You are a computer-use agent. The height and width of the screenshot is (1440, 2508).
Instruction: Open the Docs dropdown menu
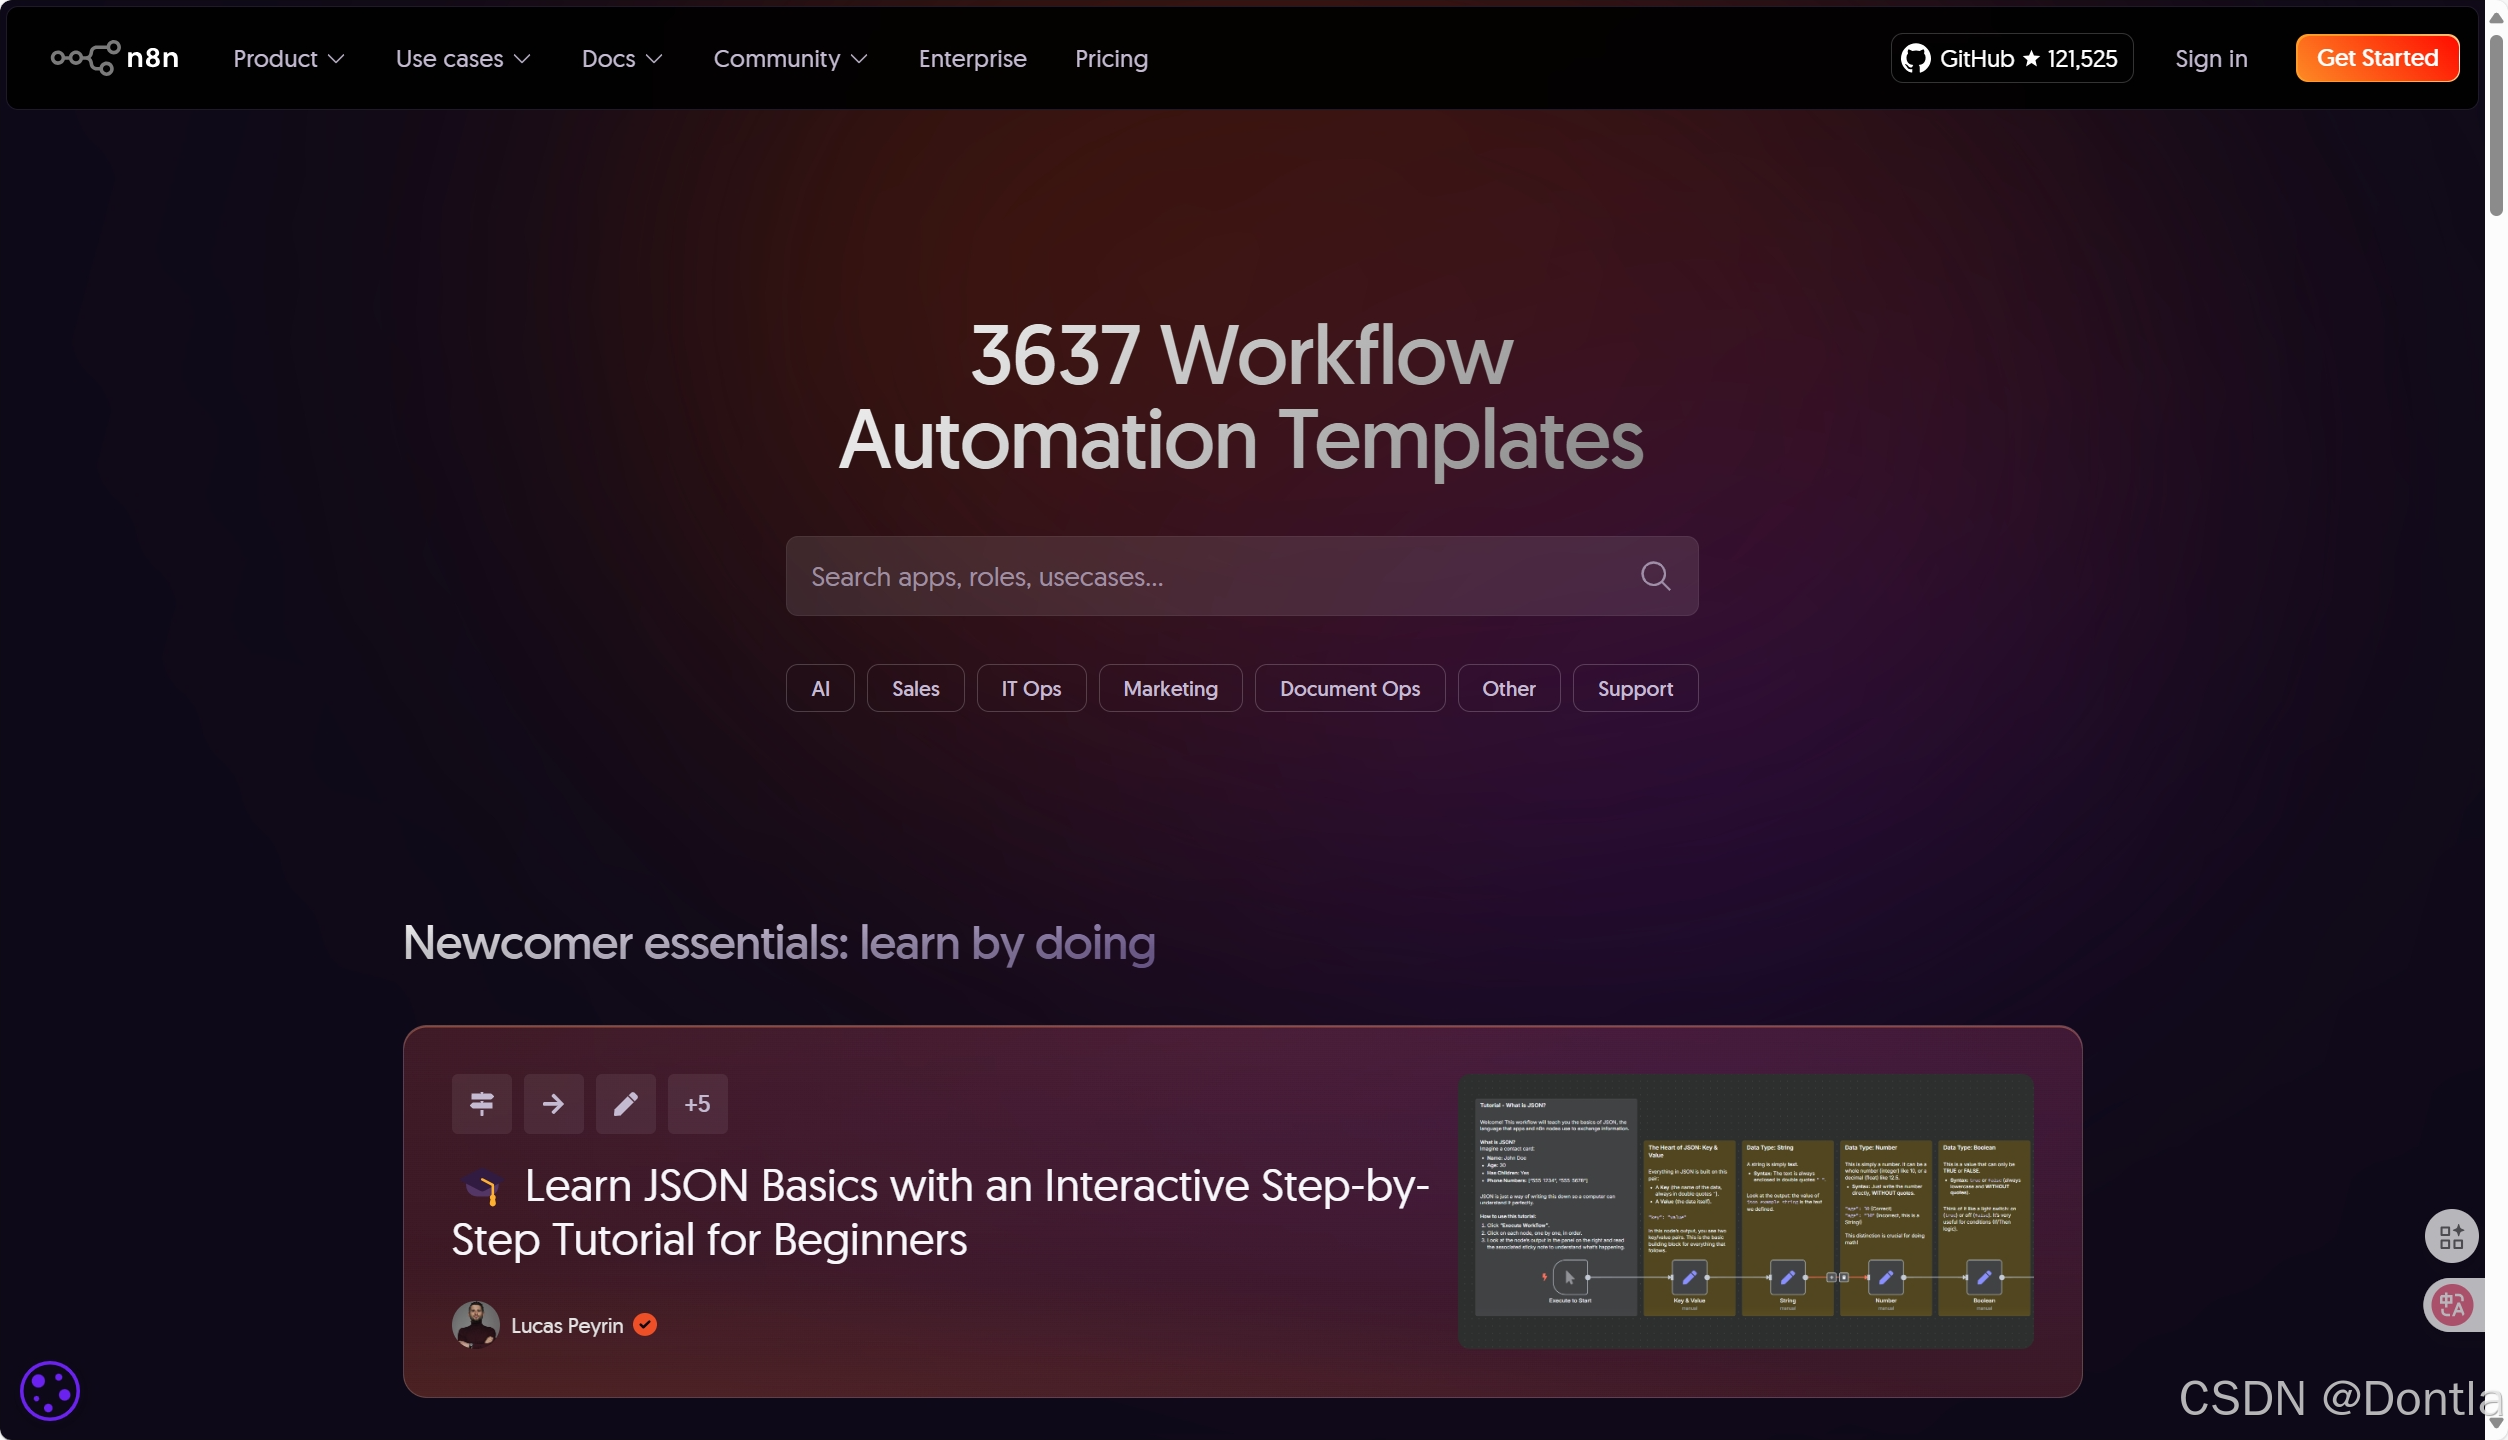pyautogui.click(x=622, y=58)
